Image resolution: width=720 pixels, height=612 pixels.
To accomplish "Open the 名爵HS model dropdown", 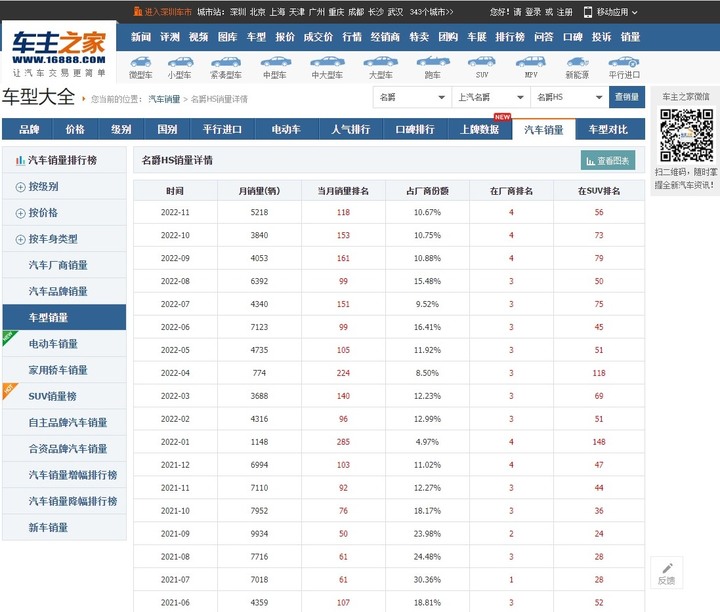I will [x=569, y=97].
